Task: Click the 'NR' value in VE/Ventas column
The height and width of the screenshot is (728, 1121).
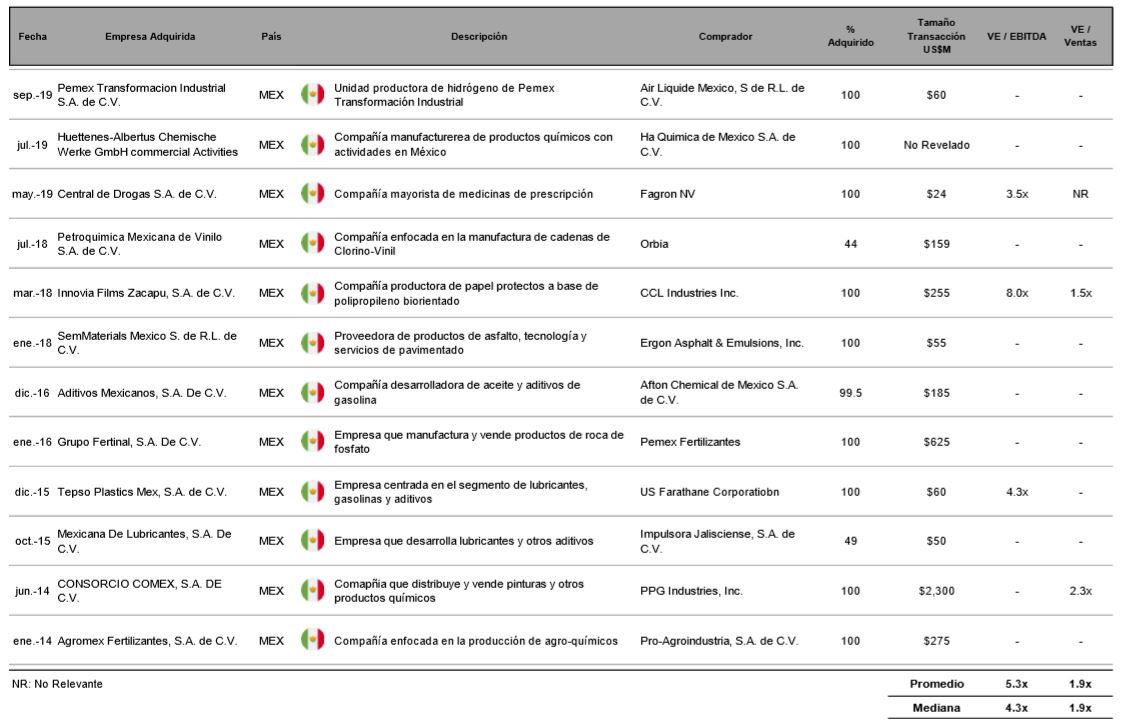Action: coord(1080,194)
